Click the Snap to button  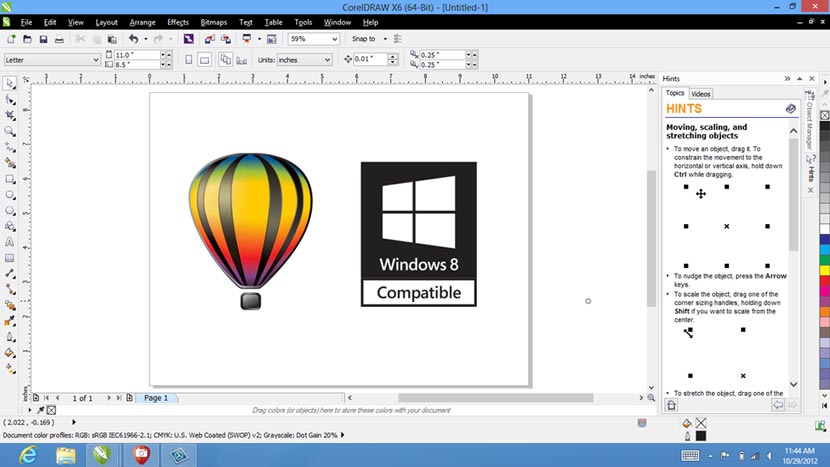tap(364, 39)
